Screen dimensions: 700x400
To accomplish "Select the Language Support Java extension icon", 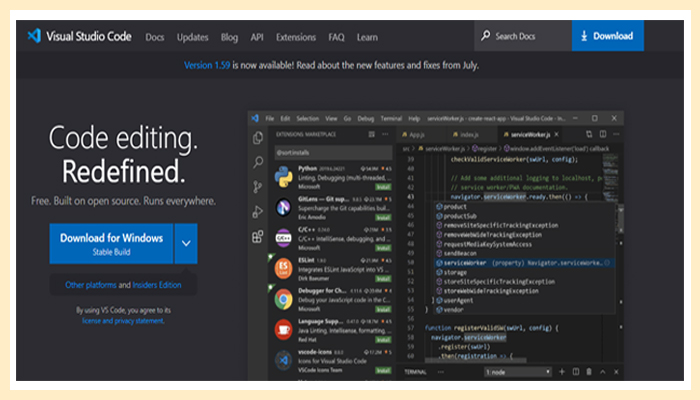I will (283, 329).
